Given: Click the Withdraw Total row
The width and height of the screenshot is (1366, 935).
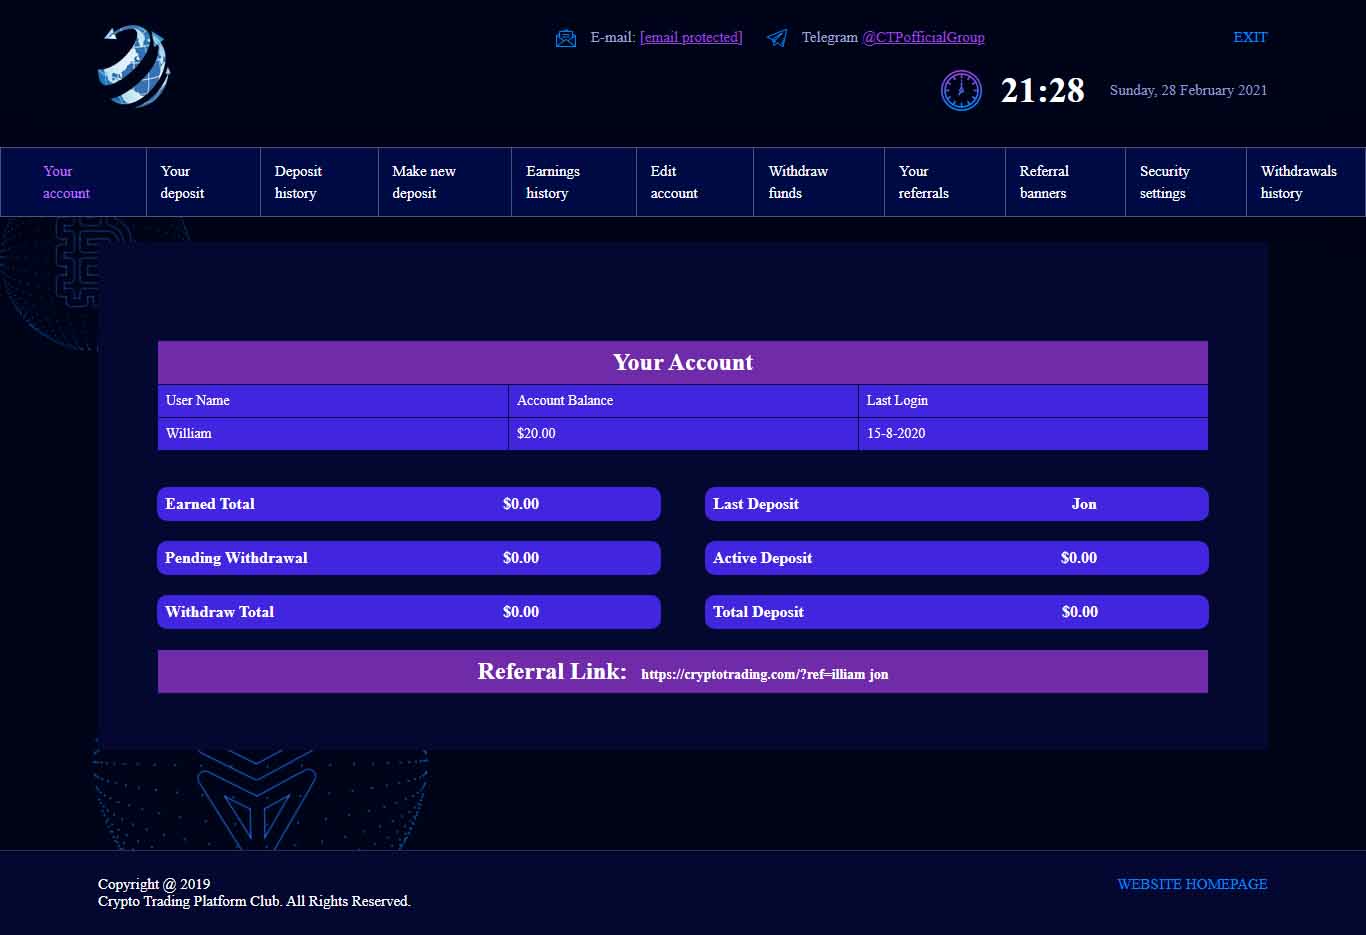Looking at the screenshot, I should pos(409,612).
